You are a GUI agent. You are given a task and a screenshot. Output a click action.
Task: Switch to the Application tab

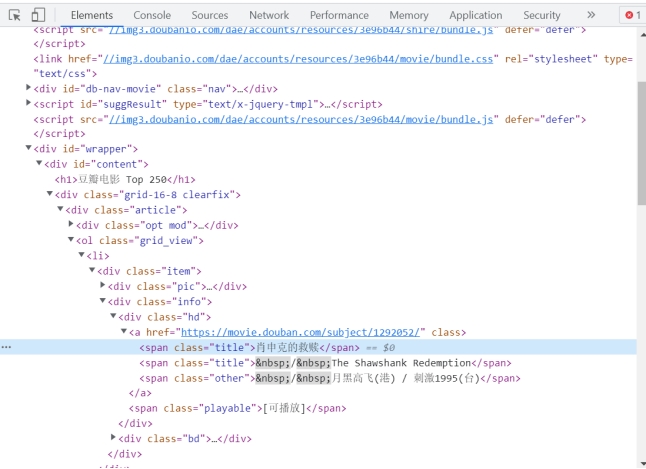click(x=475, y=15)
